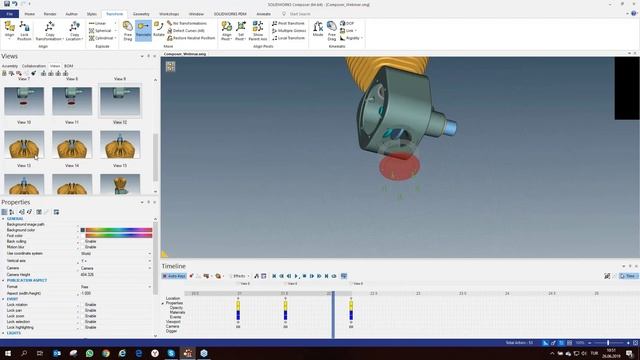Toggle Back culling Enable checkbox
The image size is (640, 360).
pos(82,242)
